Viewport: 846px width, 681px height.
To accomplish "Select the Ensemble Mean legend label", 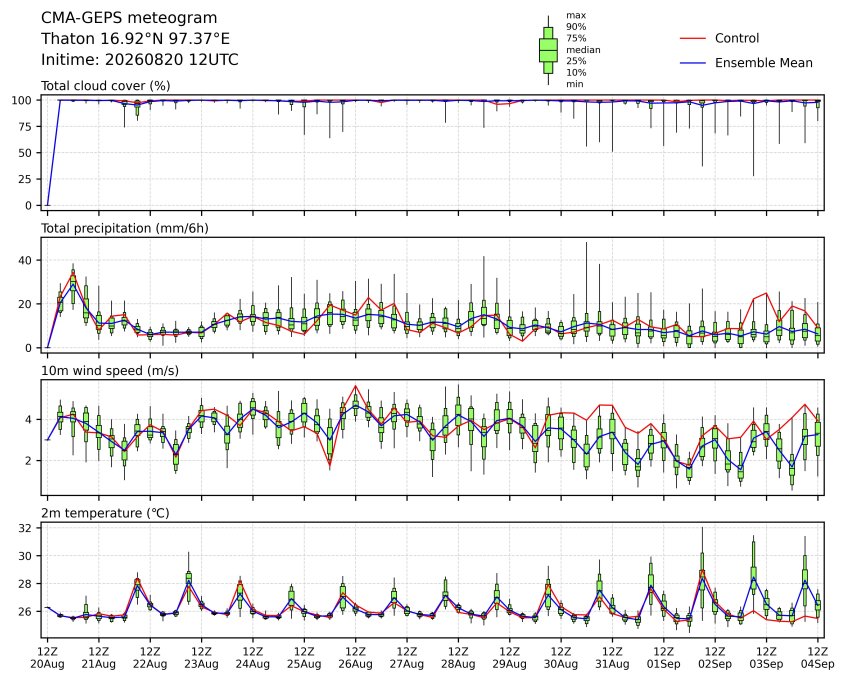I will 763,63.
